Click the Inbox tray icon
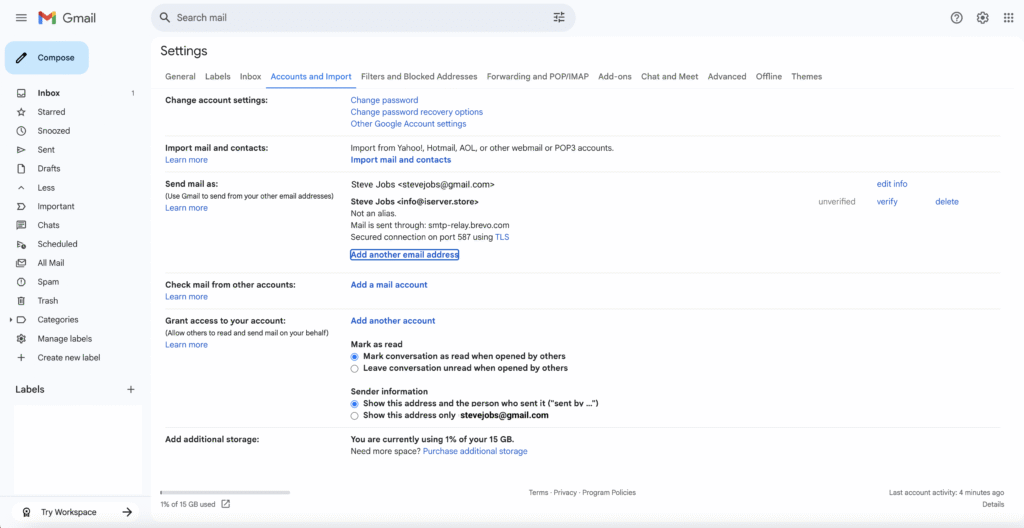 click(21, 93)
